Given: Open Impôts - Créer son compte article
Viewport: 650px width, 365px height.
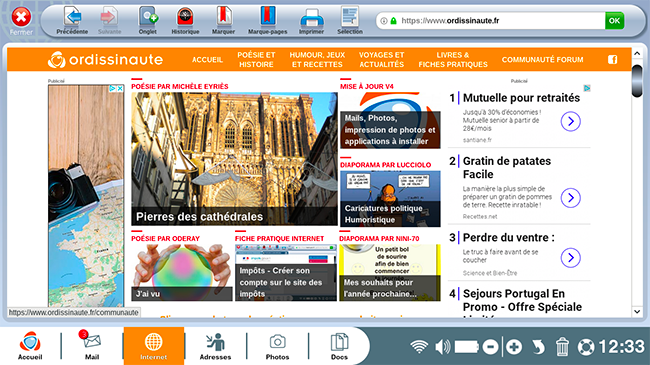Looking at the screenshot, I should [286, 273].
